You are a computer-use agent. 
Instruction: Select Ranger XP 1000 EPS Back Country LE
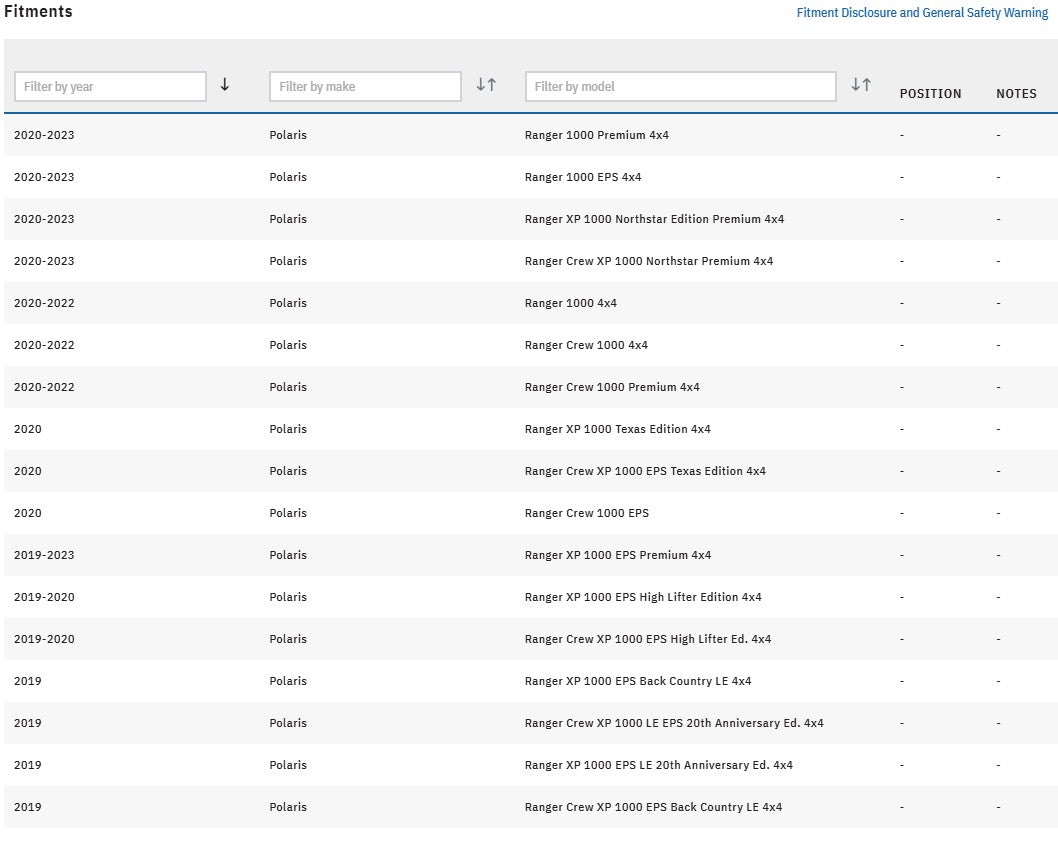pyautogui.click(x=637, y=681)
